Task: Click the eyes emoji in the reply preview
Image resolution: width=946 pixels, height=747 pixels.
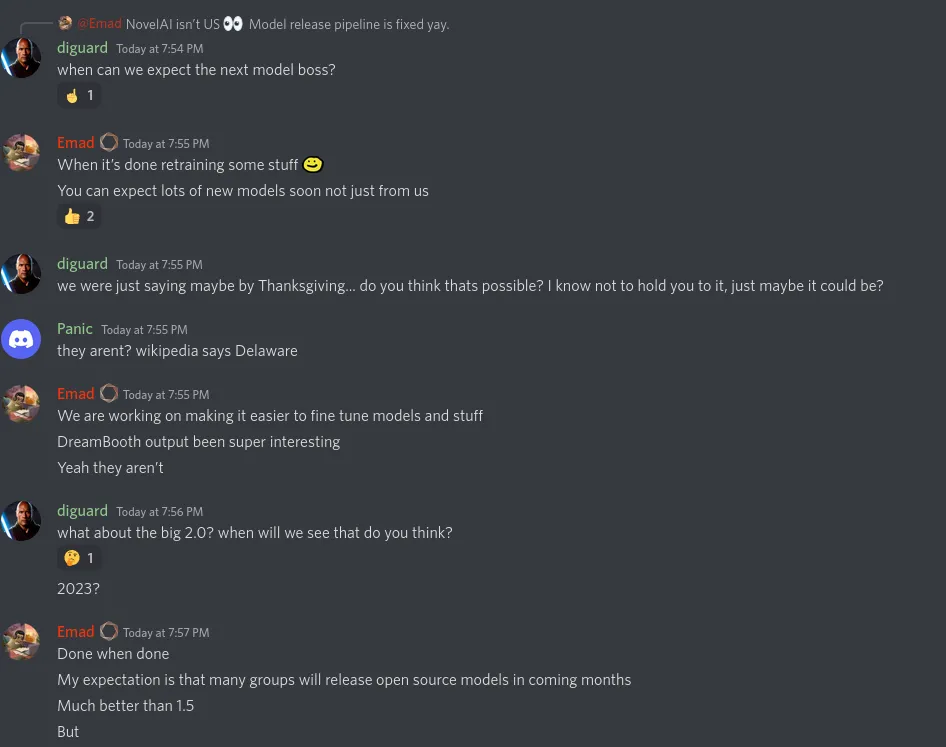Action: pyautogui.click(x=232, y=23)
